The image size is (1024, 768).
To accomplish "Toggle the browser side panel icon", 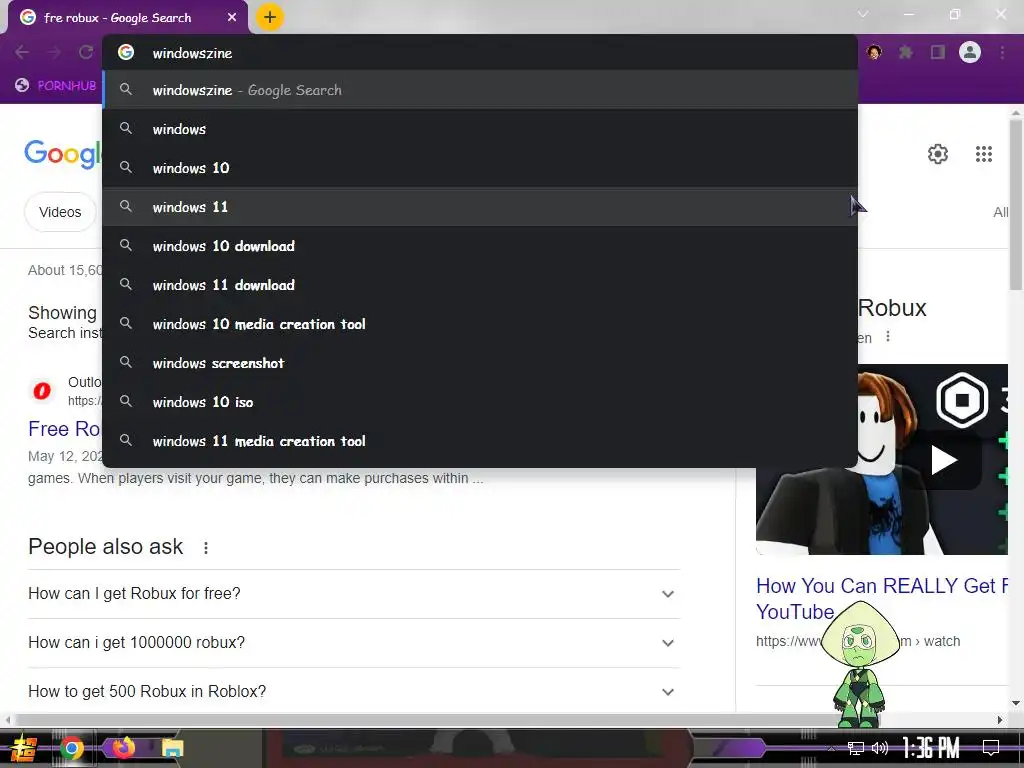I will pyautogui.click(x=938, y=52).
